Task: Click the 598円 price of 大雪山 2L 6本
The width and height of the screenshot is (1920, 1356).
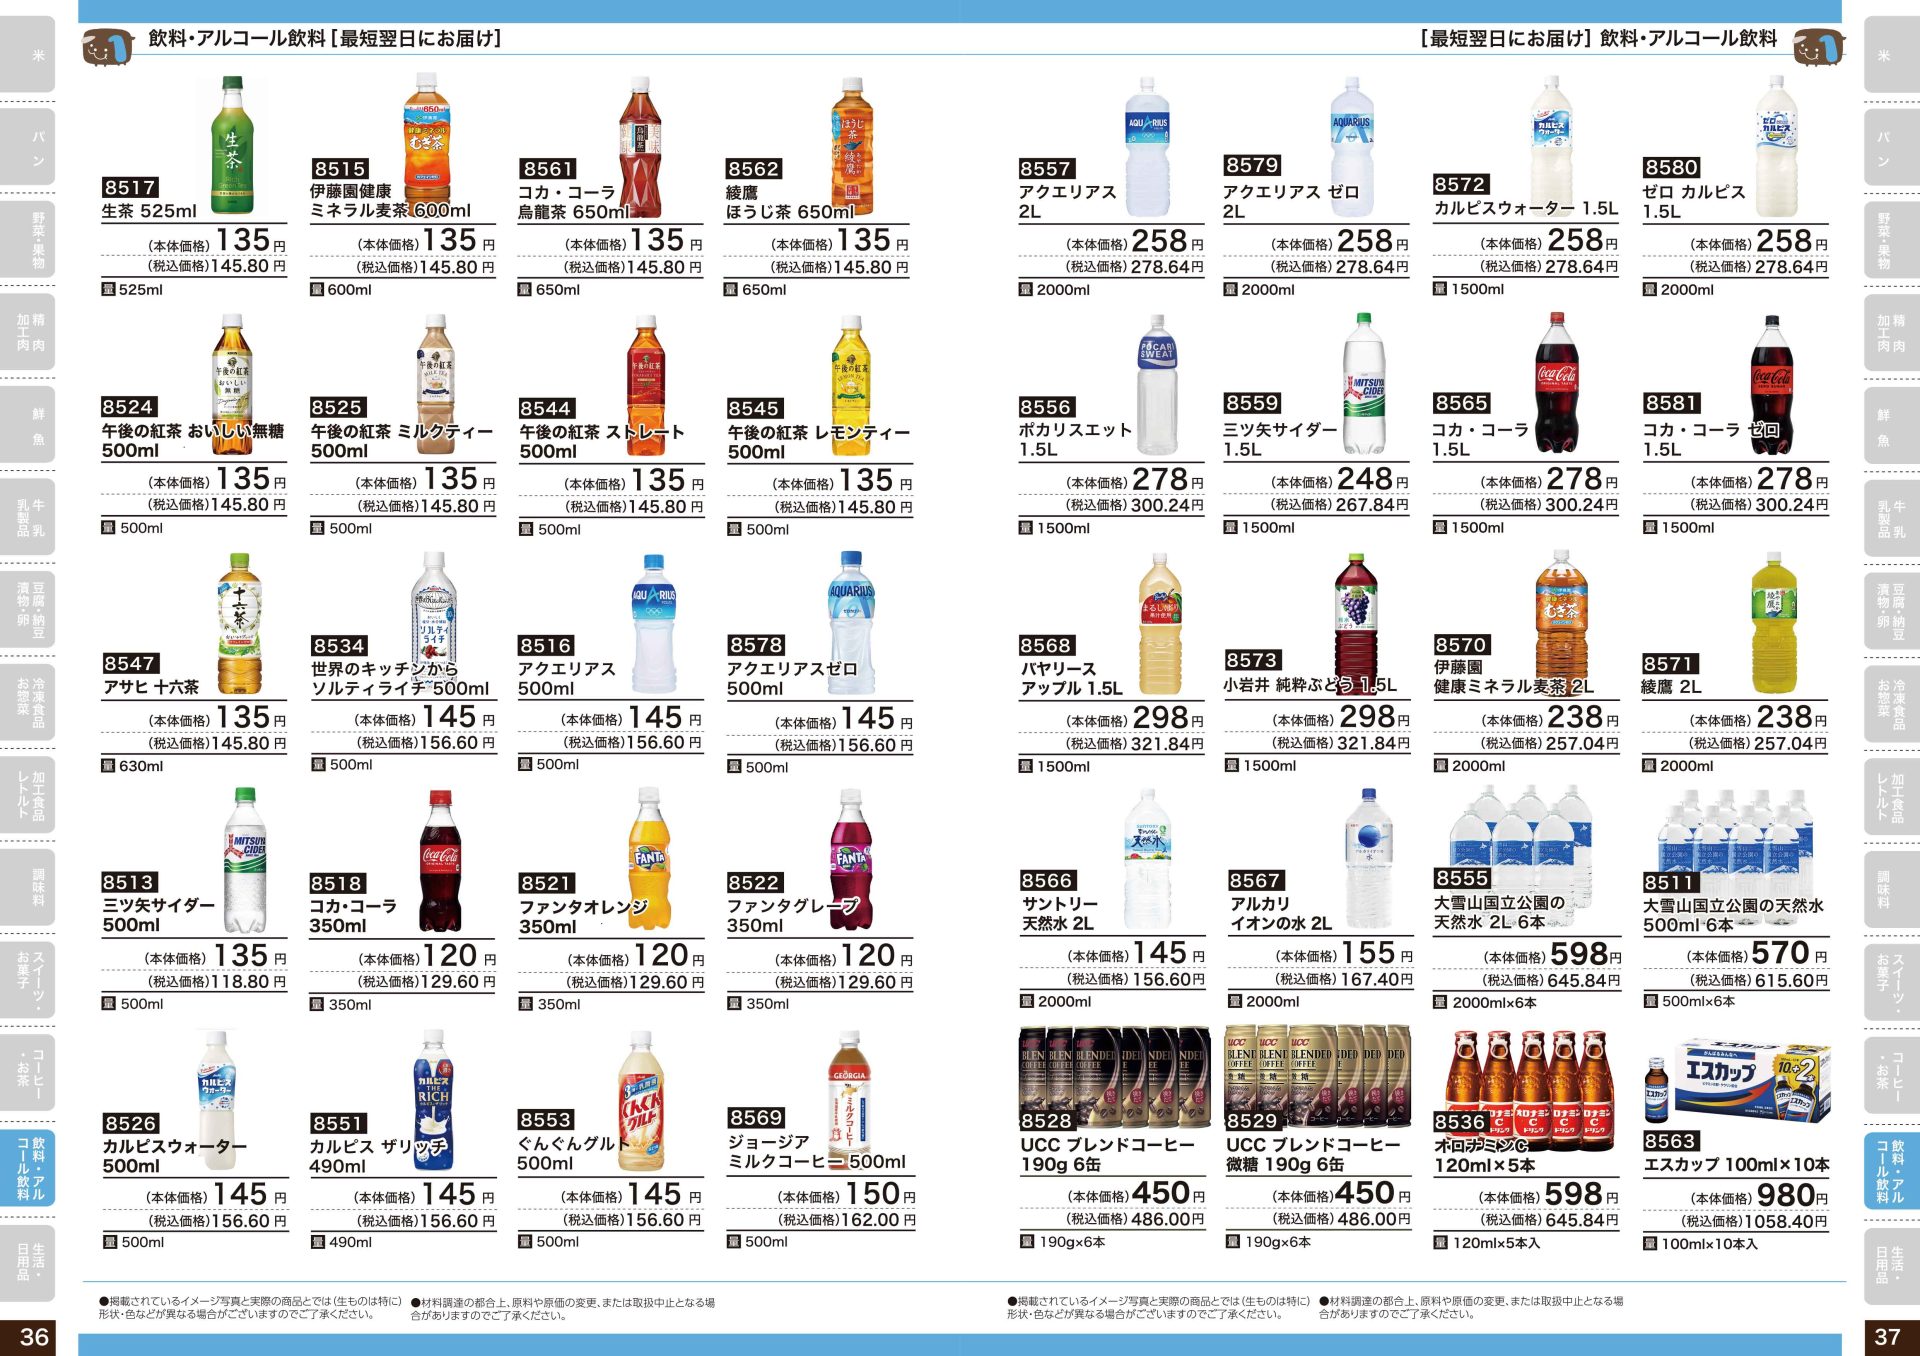Action: point(1585,955)
